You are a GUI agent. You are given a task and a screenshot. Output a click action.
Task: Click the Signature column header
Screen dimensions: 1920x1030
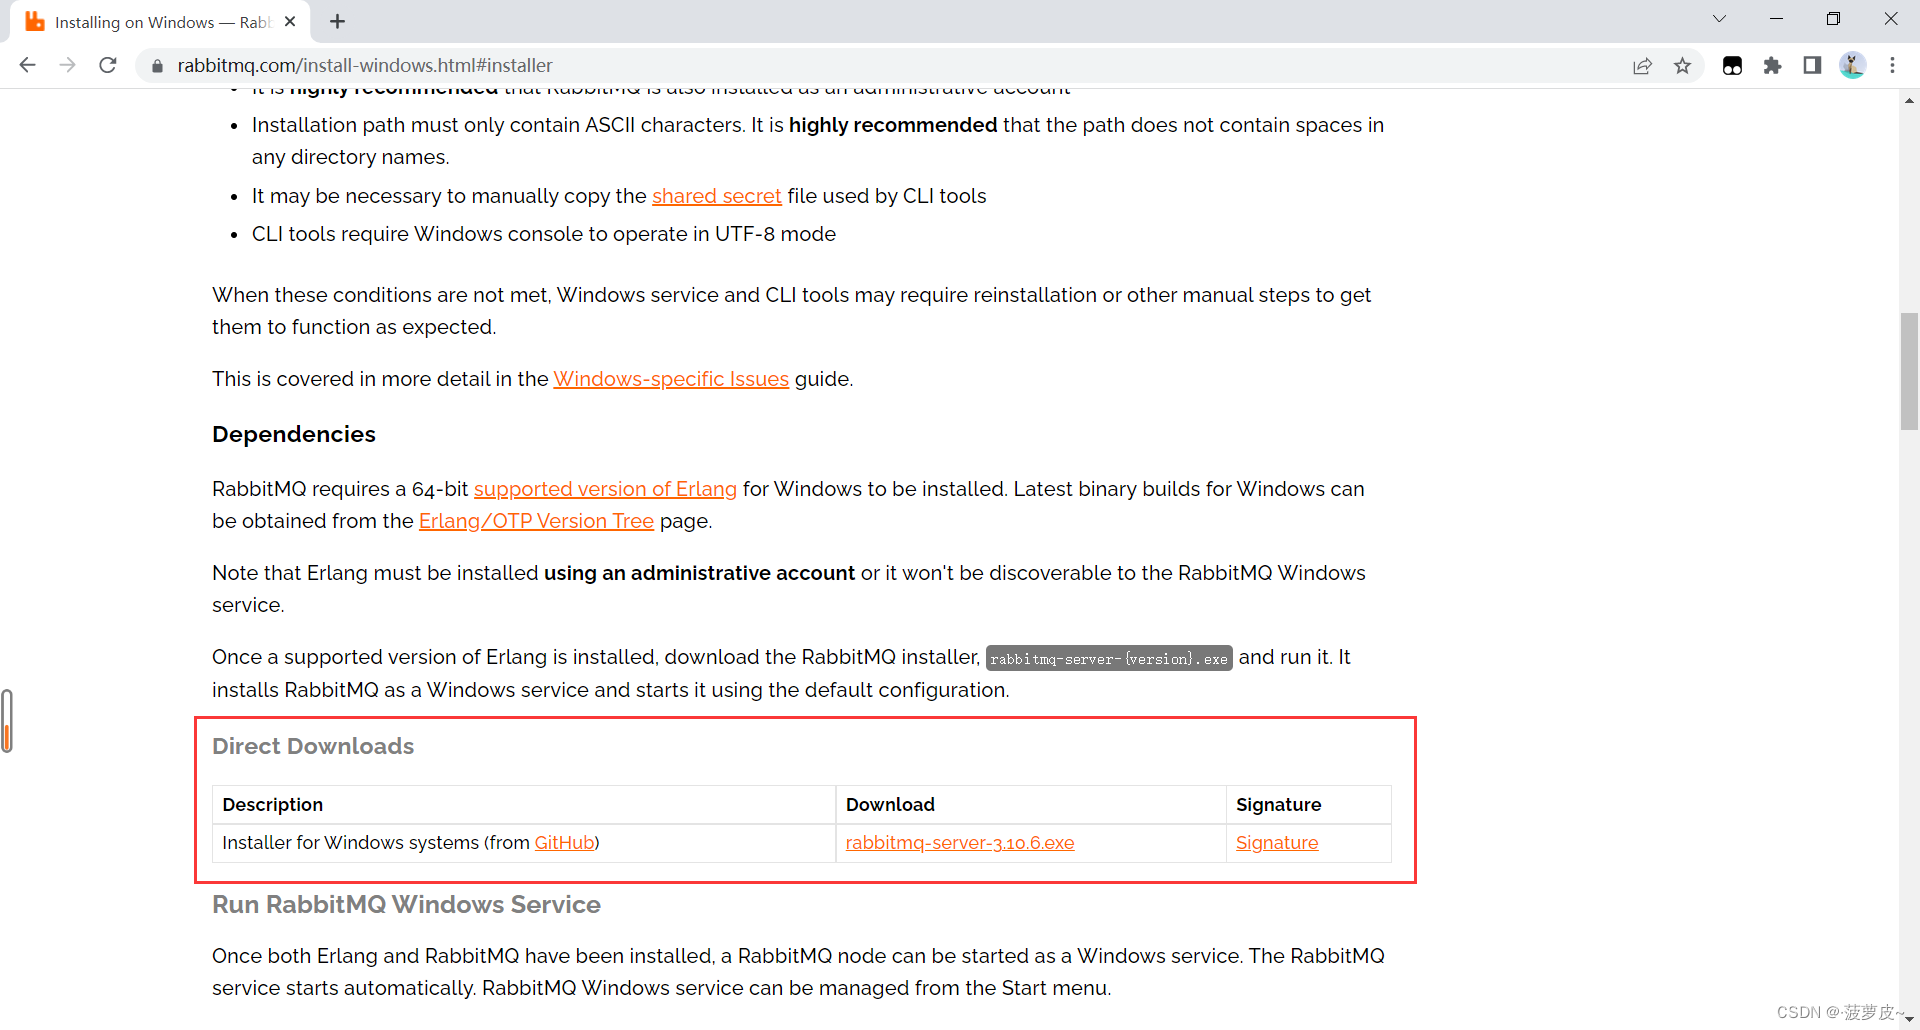click(x=1278, y=805)
